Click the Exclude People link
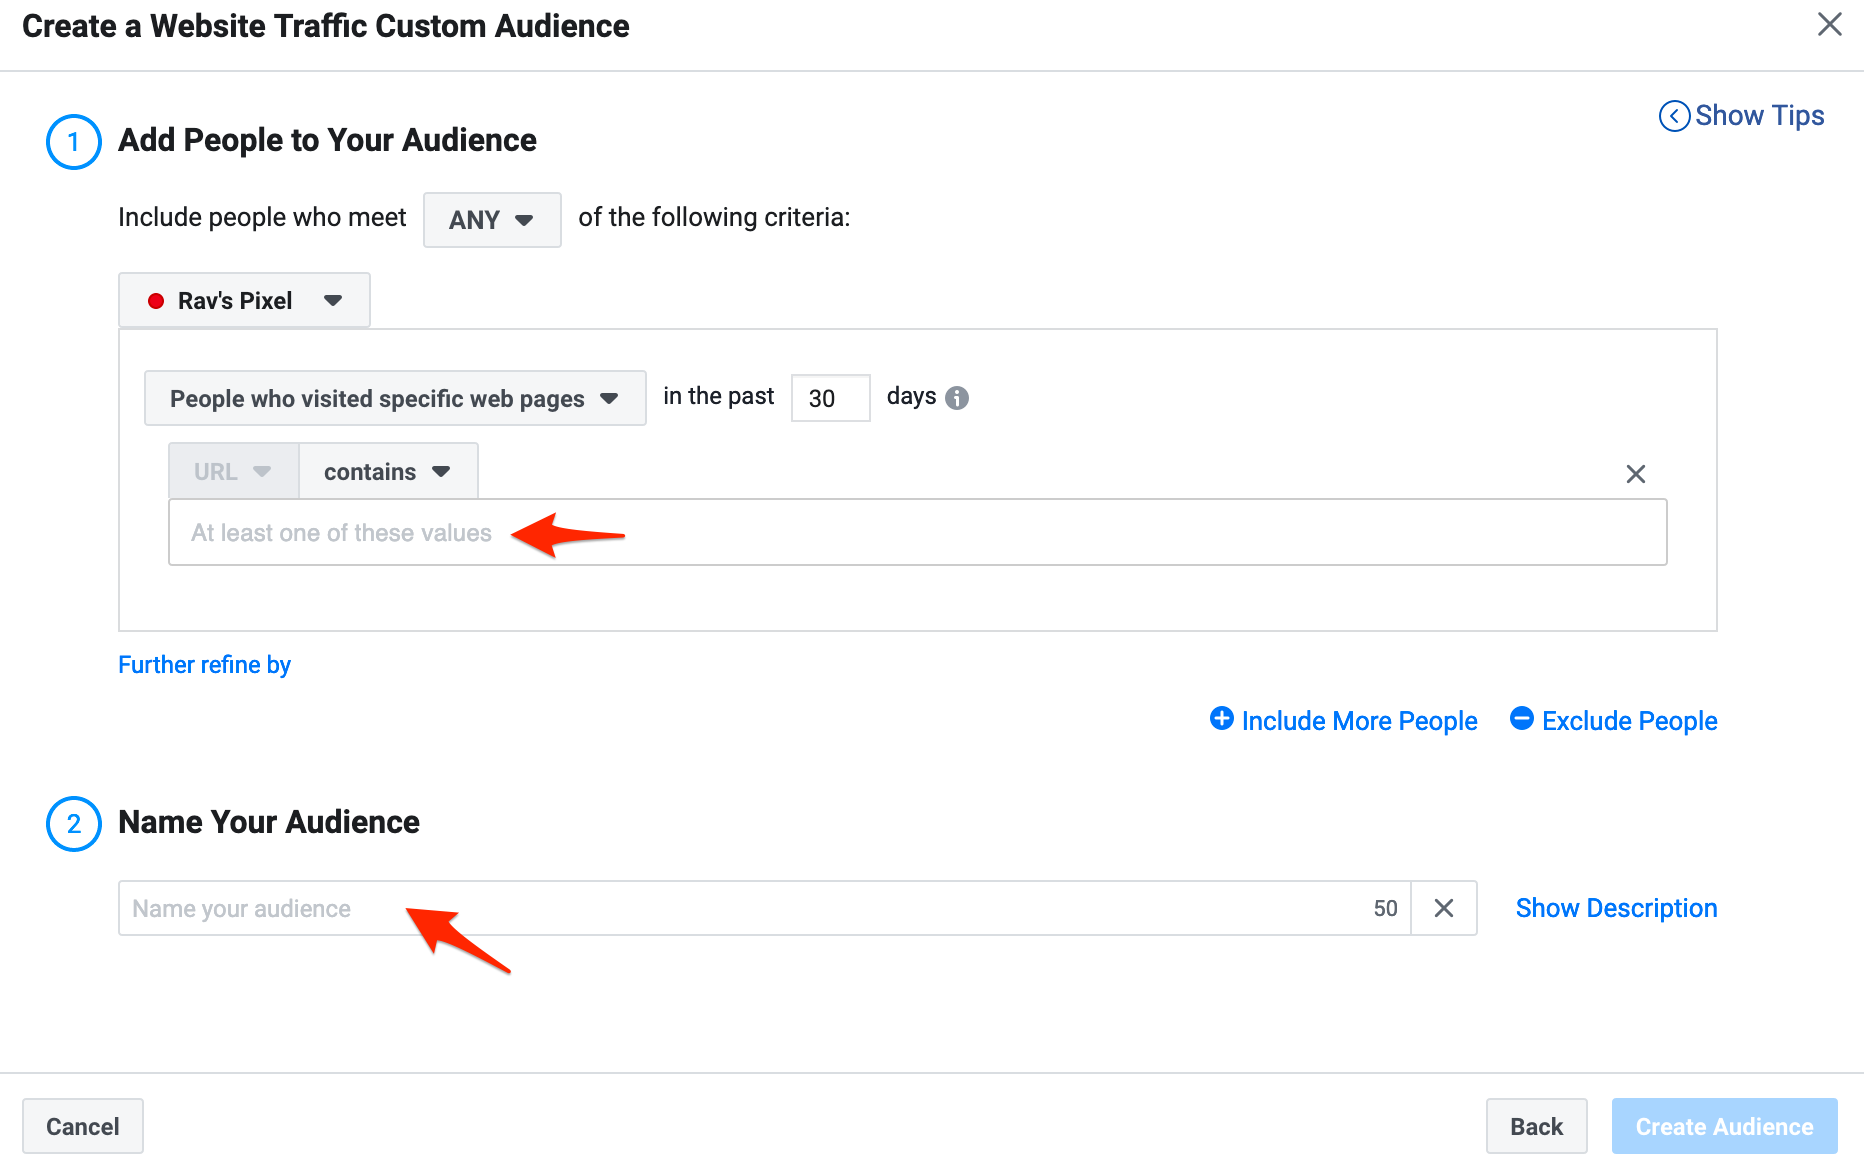The width and height of the screenshot is (1864, 1166). click(1629, 721)
